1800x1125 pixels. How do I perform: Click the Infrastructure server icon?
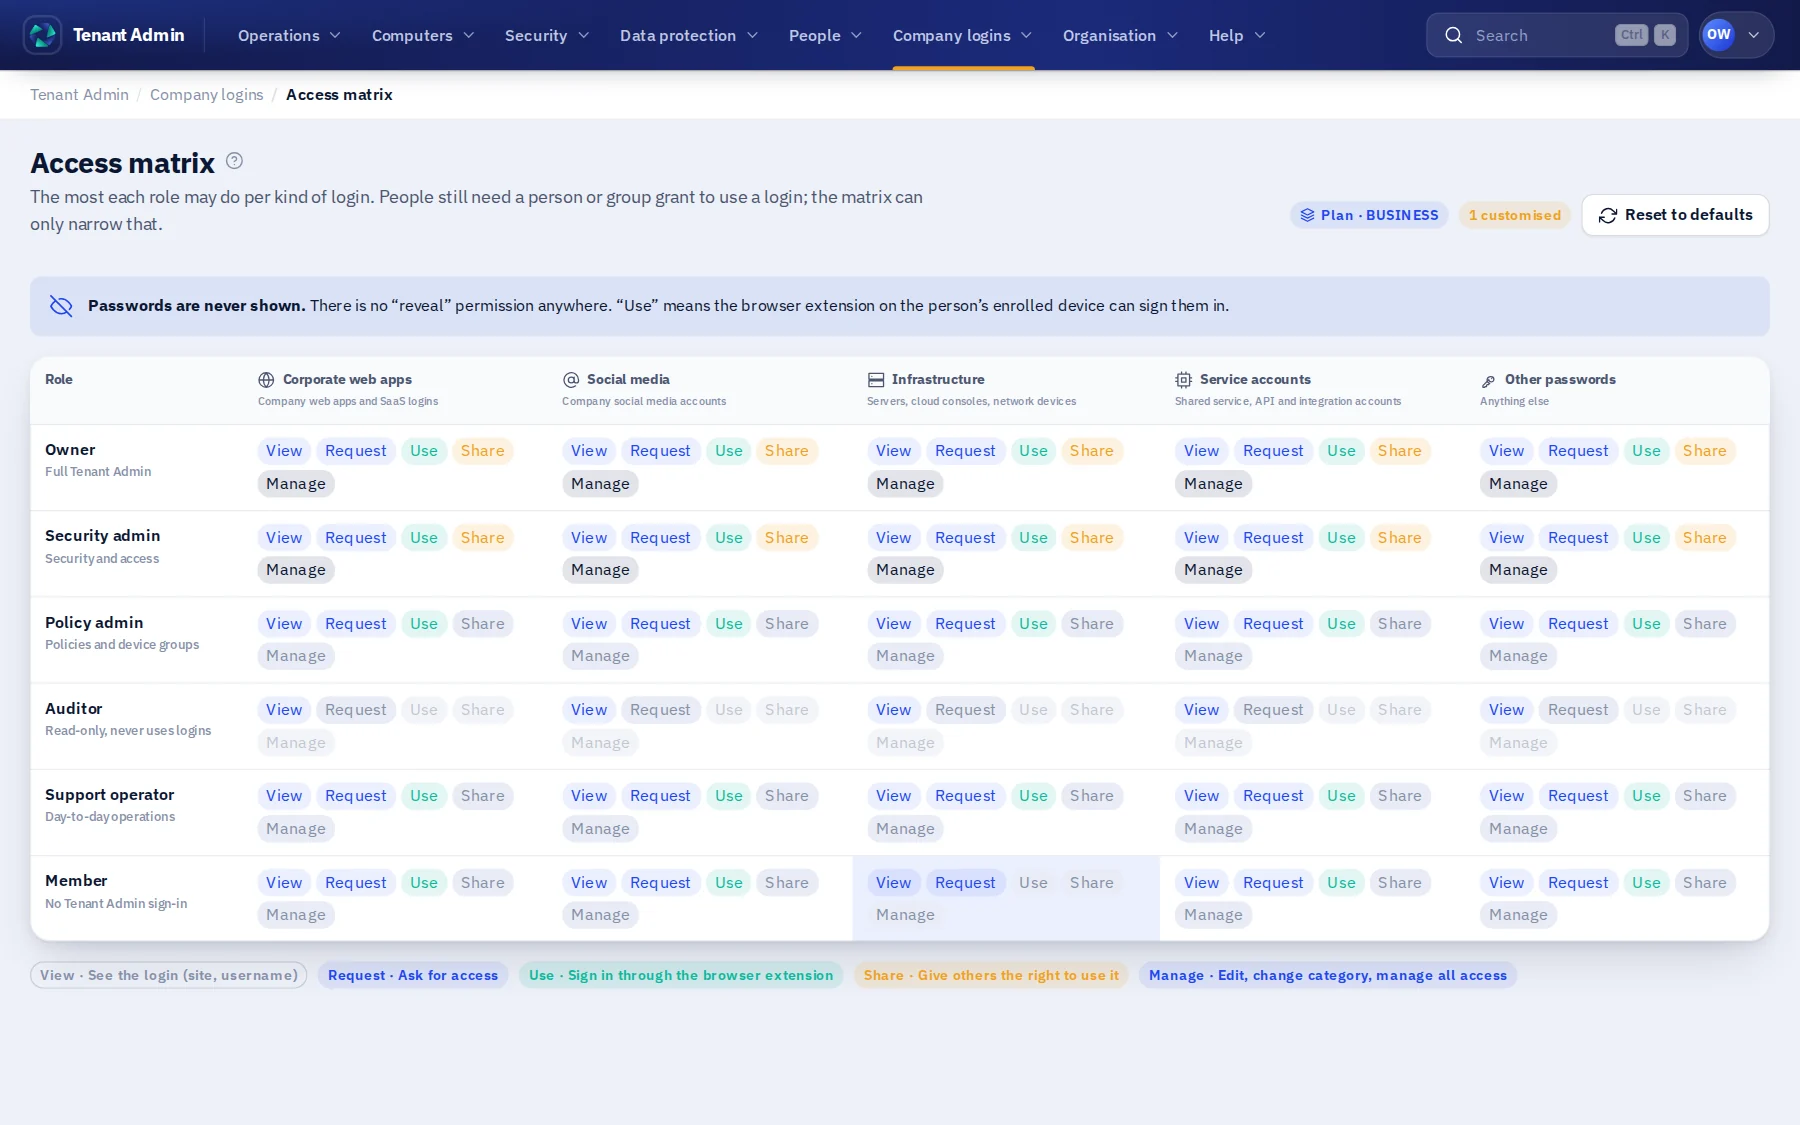(x=876, y=380)
